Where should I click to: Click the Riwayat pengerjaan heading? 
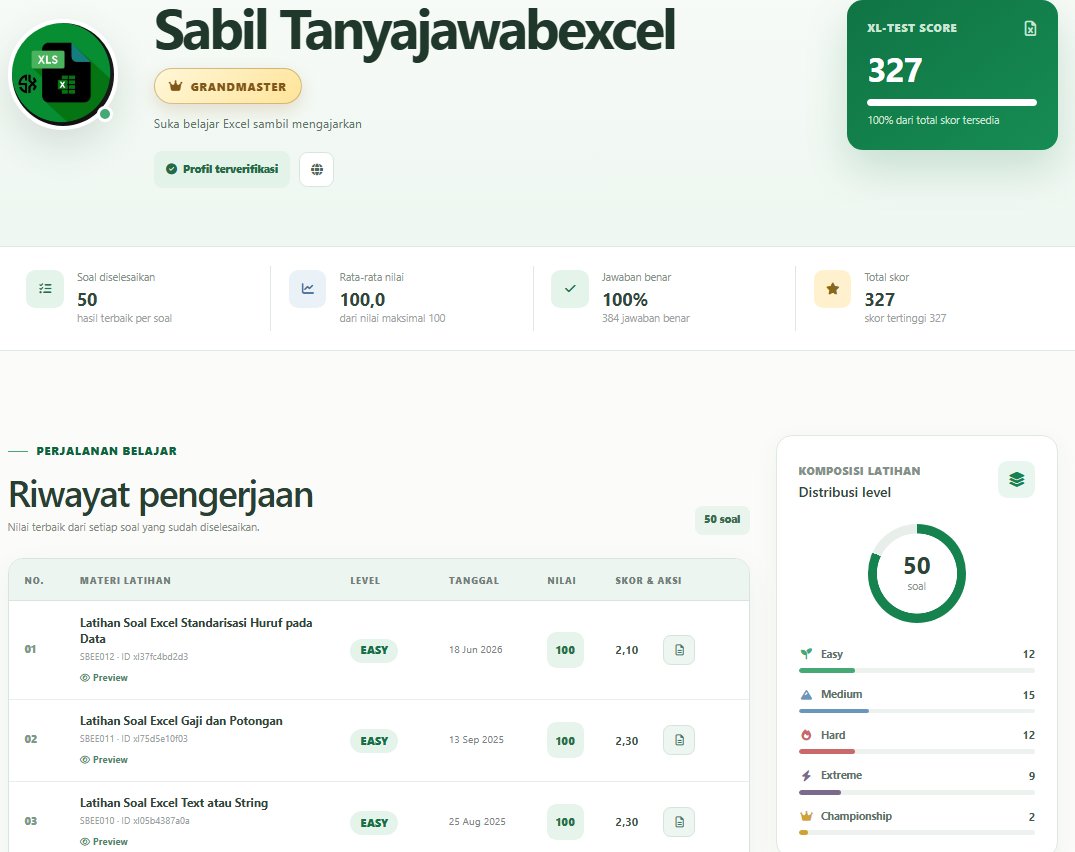coord(160,495)
